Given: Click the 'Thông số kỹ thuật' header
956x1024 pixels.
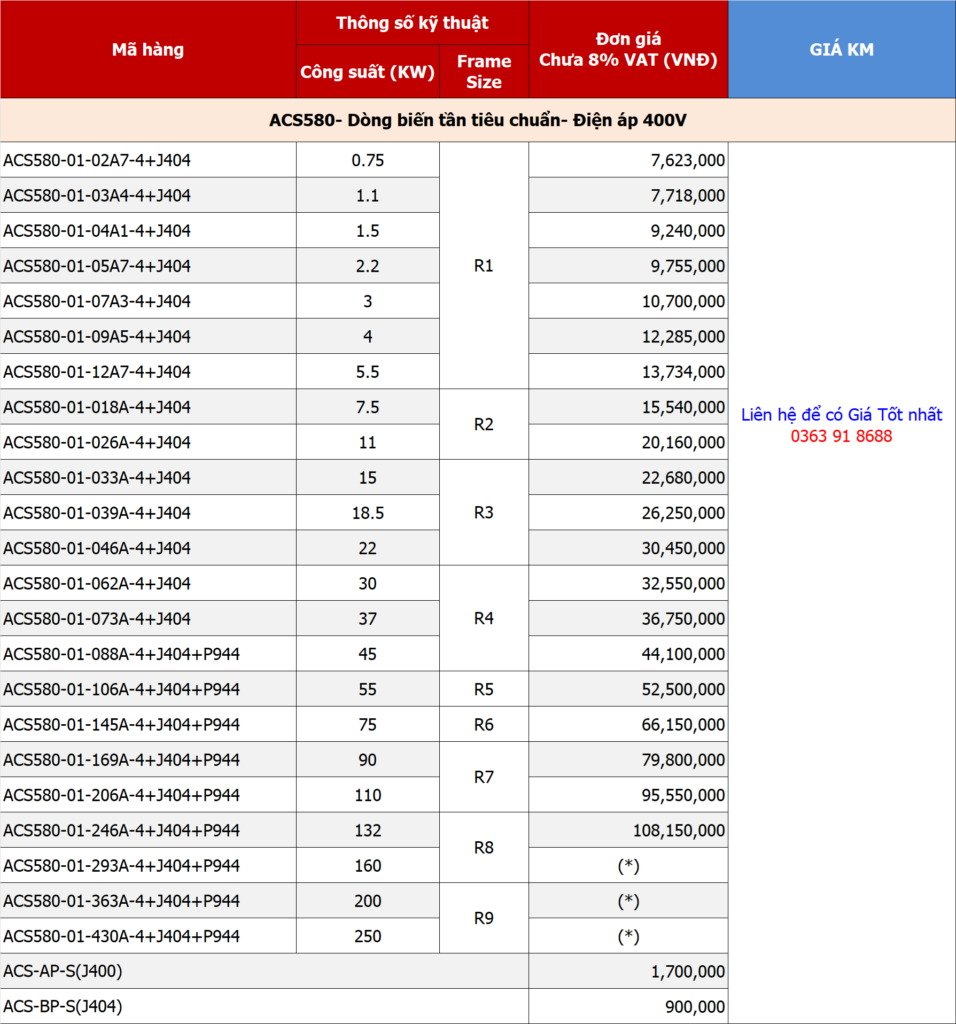Looking at the screenshot, I should (x=412, y=23).
